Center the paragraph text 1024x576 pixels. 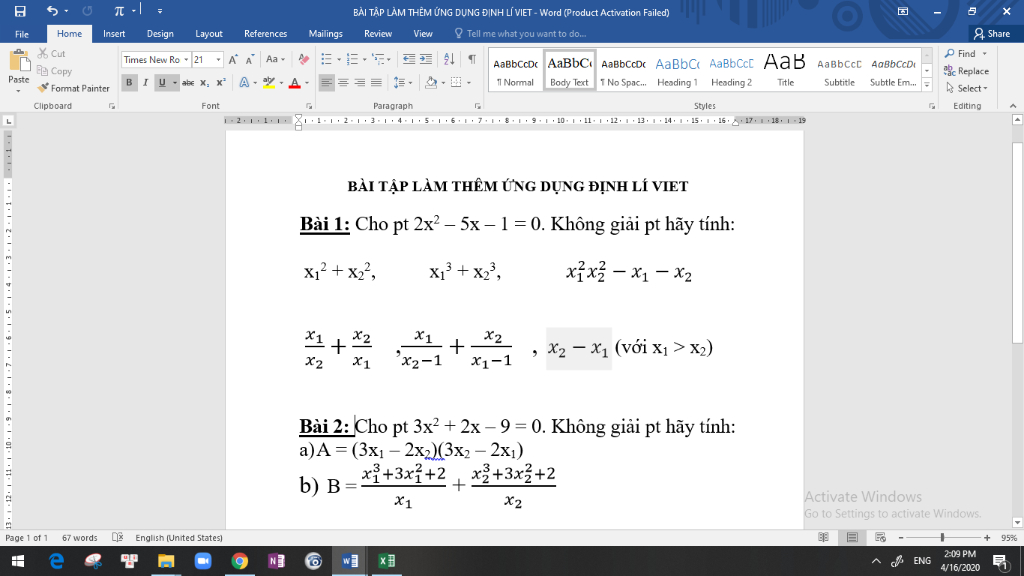343,83
